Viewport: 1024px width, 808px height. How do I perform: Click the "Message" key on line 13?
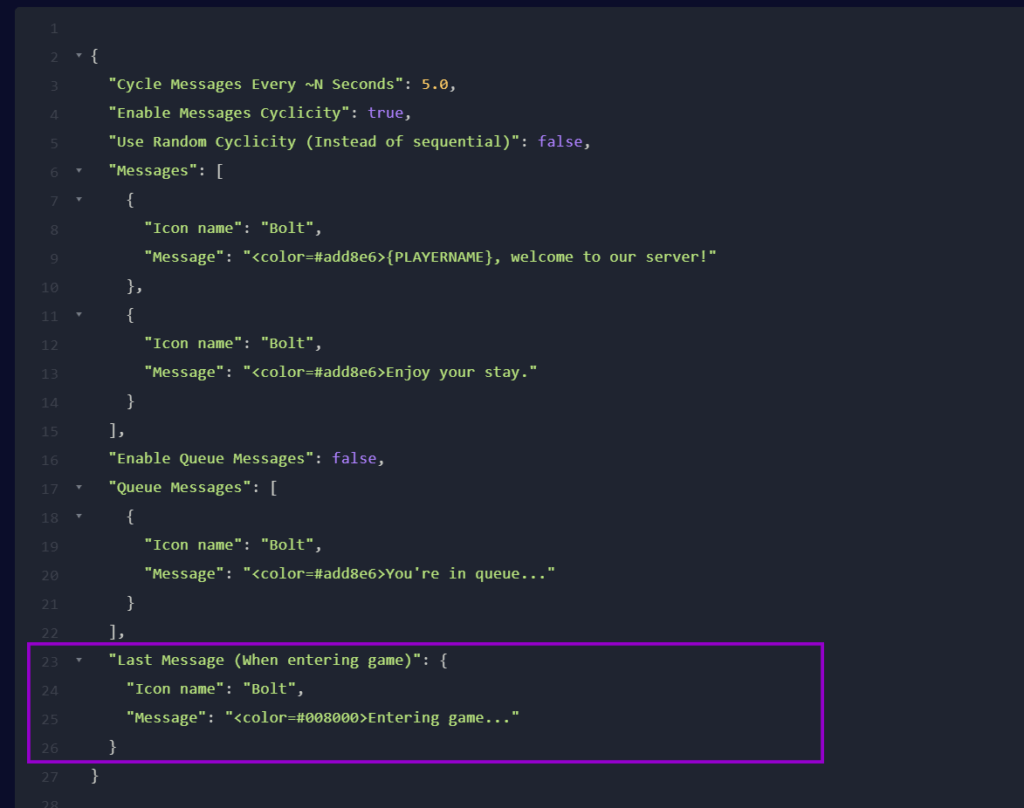[184, 372]
